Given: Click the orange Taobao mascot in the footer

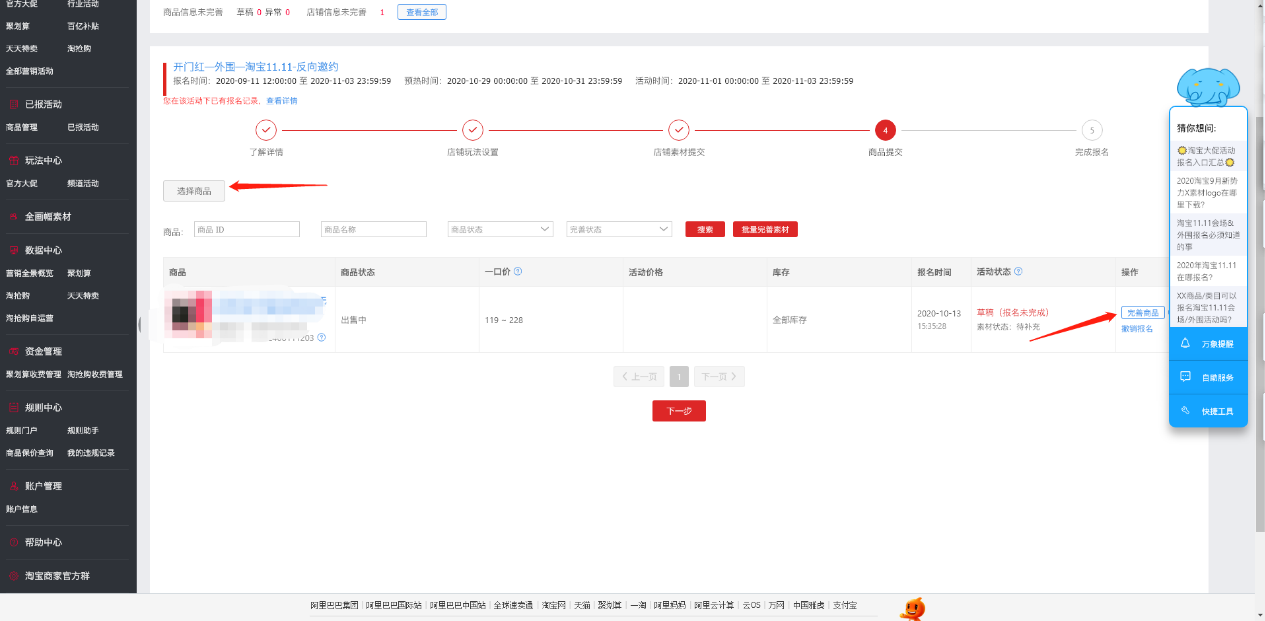Looking at the screenshot, I should click(912, 608).
